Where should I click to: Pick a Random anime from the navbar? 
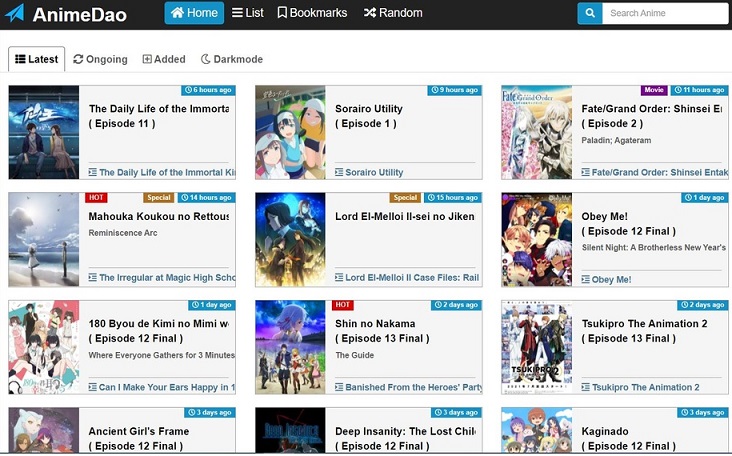(393, 13)
